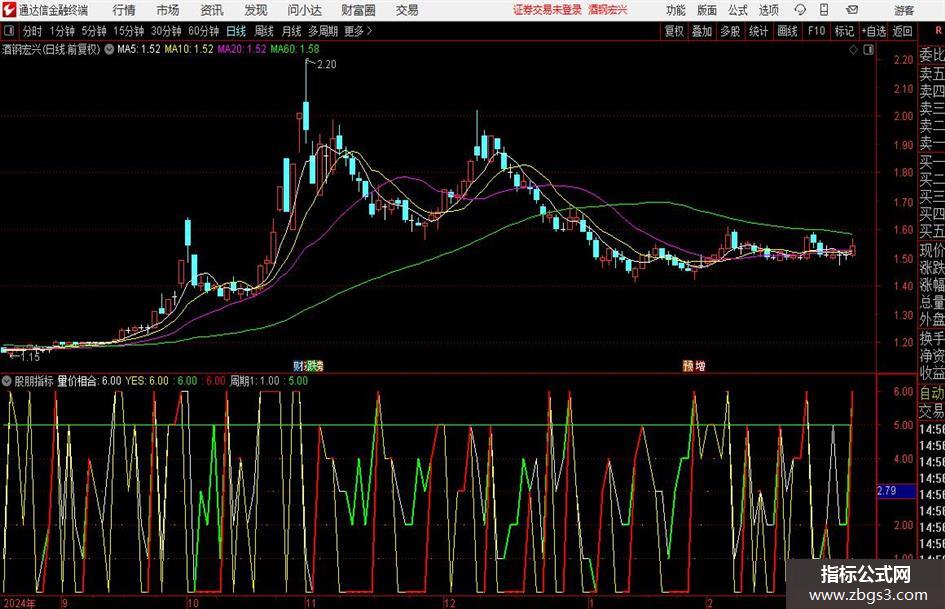Click the 返回 back button
The width and height of the screenshot is (945, 609).
902,31
